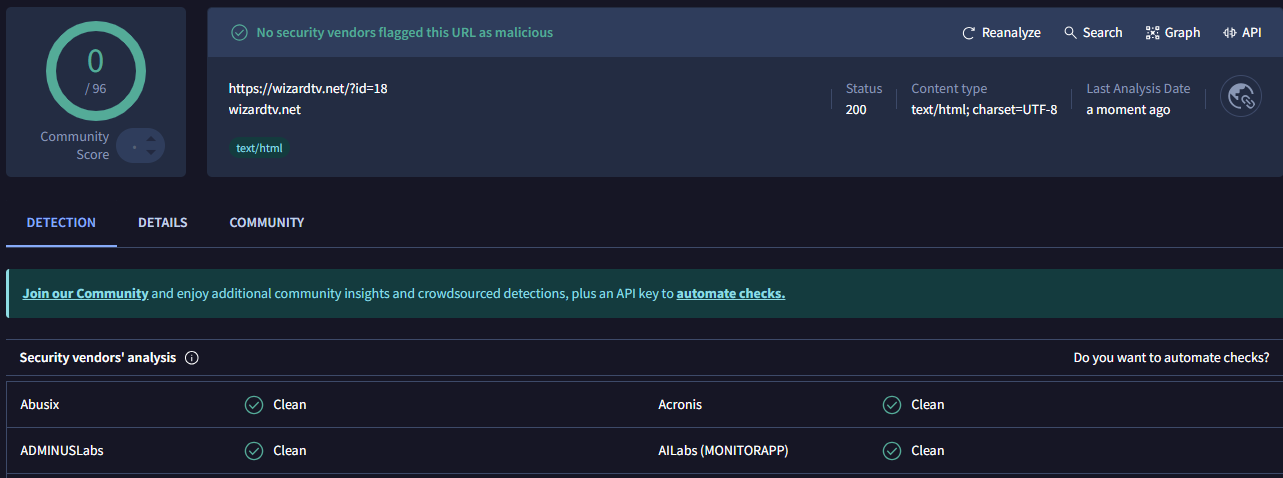This screenshot has height=478, width=1283.
Task: Click the API button label
Action: click(1252, 33)
